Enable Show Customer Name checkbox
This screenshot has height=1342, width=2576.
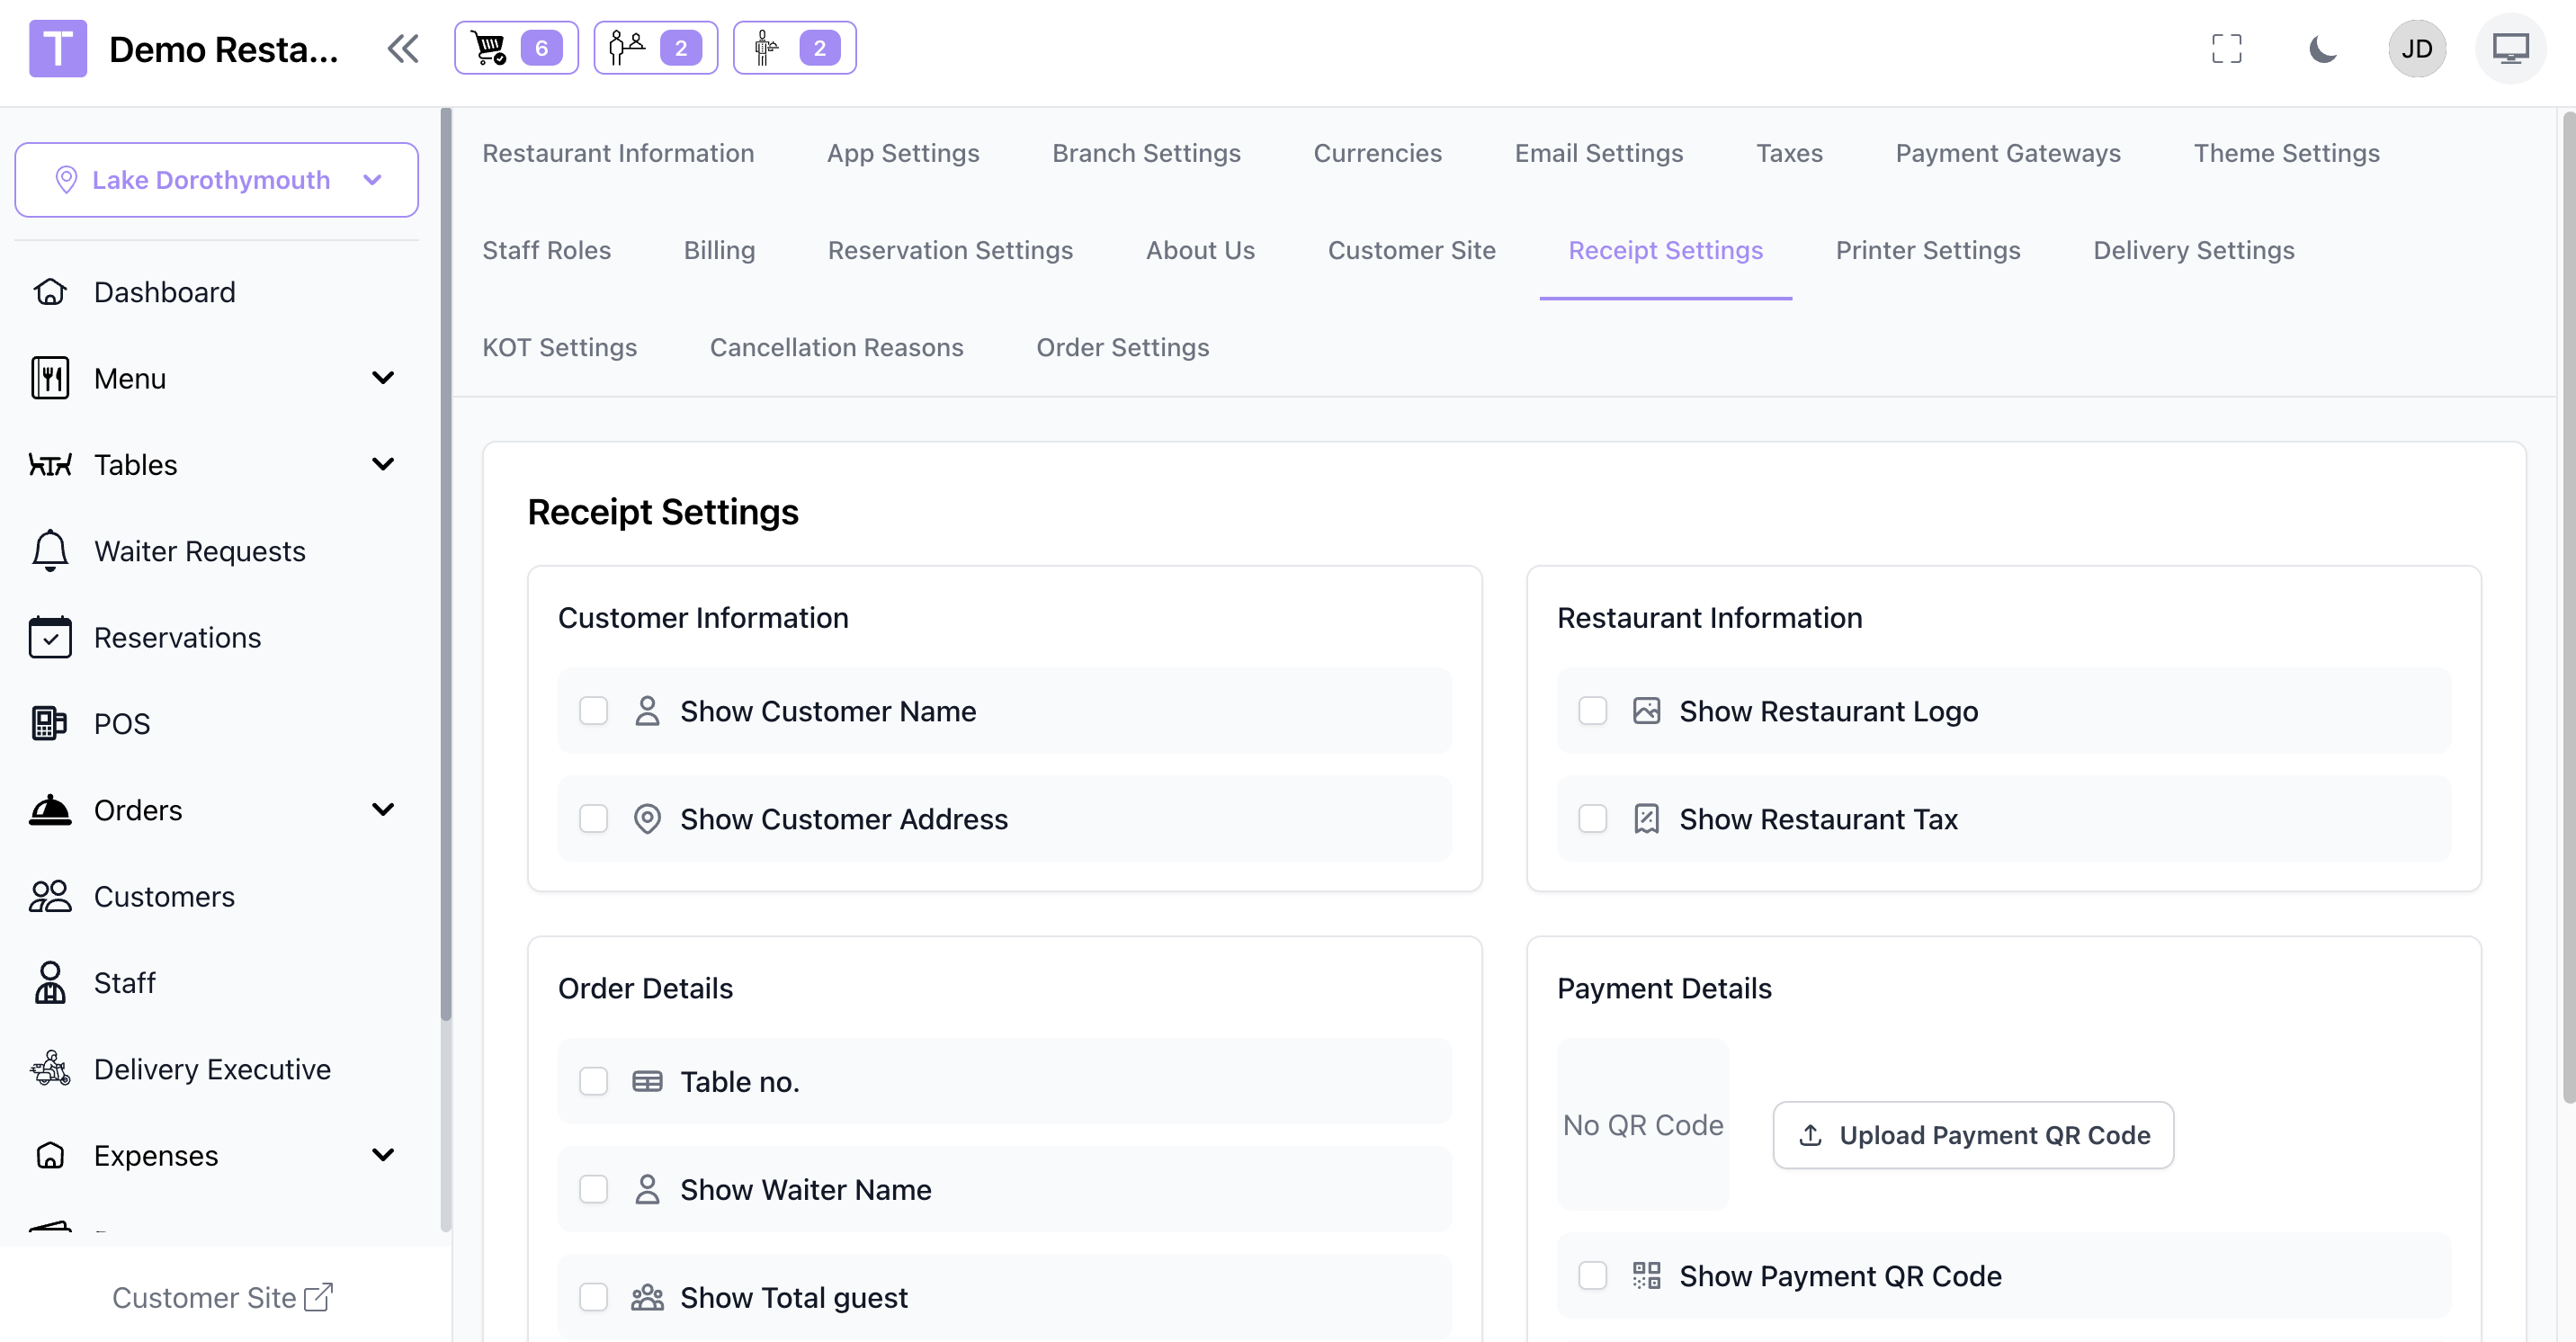pos(593,711)
